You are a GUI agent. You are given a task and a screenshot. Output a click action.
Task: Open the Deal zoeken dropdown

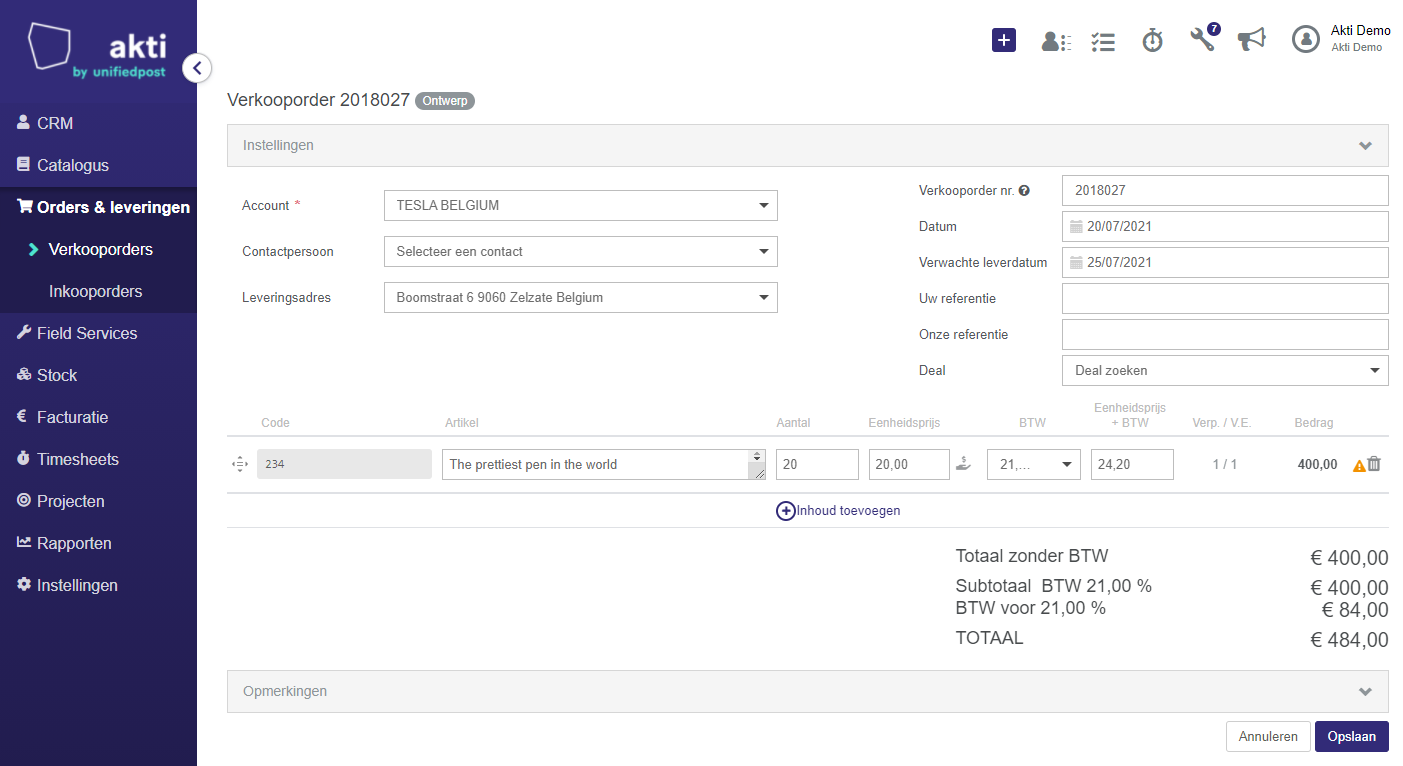(x=1225, y=370)
